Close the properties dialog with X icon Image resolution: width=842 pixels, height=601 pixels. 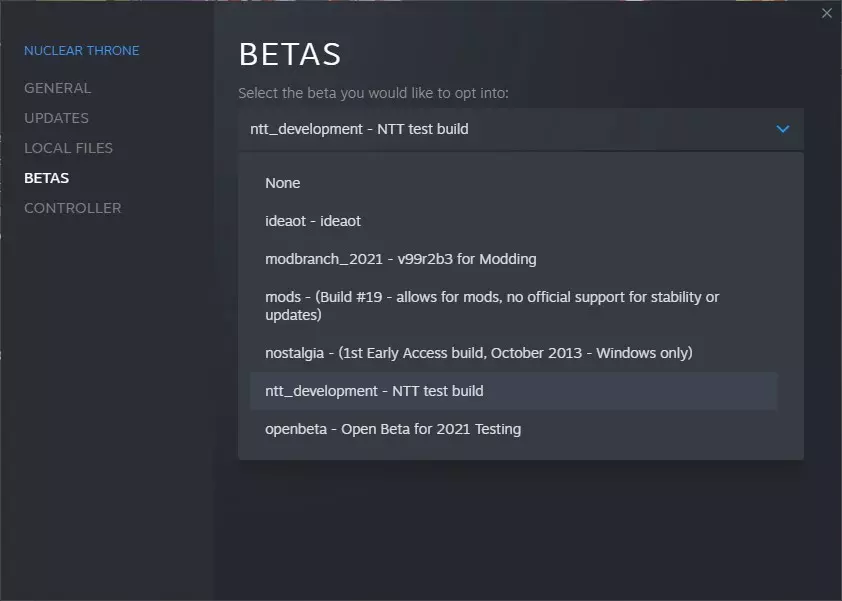coord(826,13)
